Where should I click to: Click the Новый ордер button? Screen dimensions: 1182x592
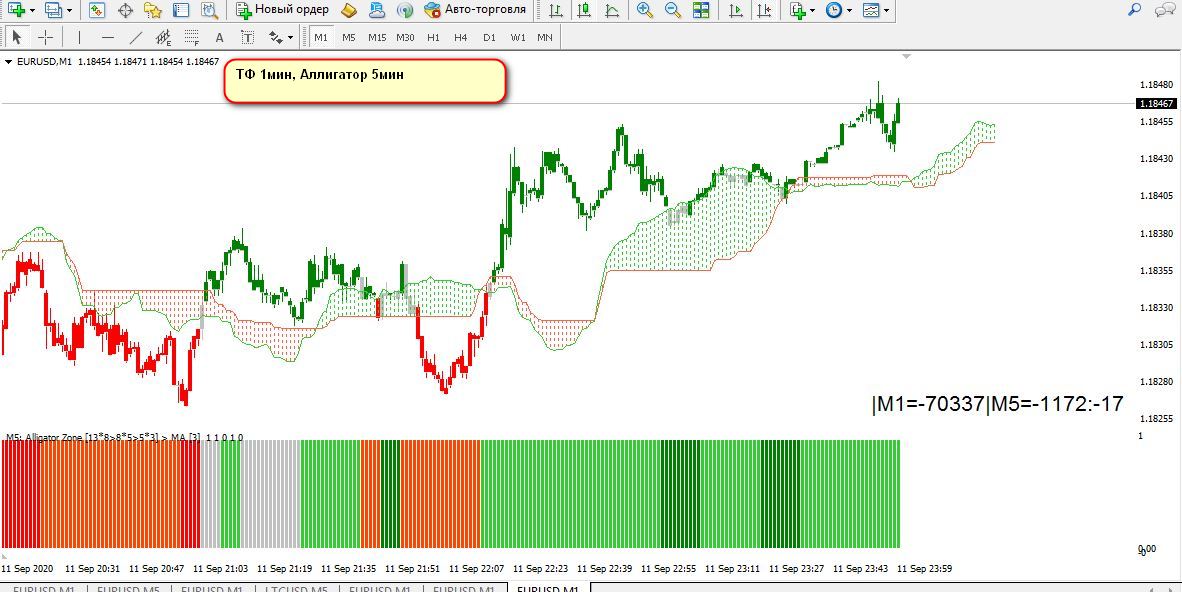[x=283, y=10]
